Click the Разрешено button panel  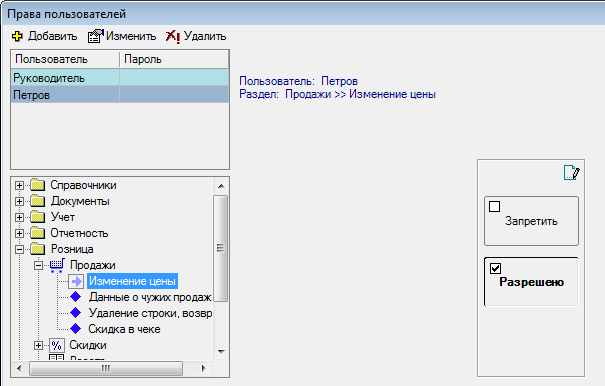tap(531, 282)
